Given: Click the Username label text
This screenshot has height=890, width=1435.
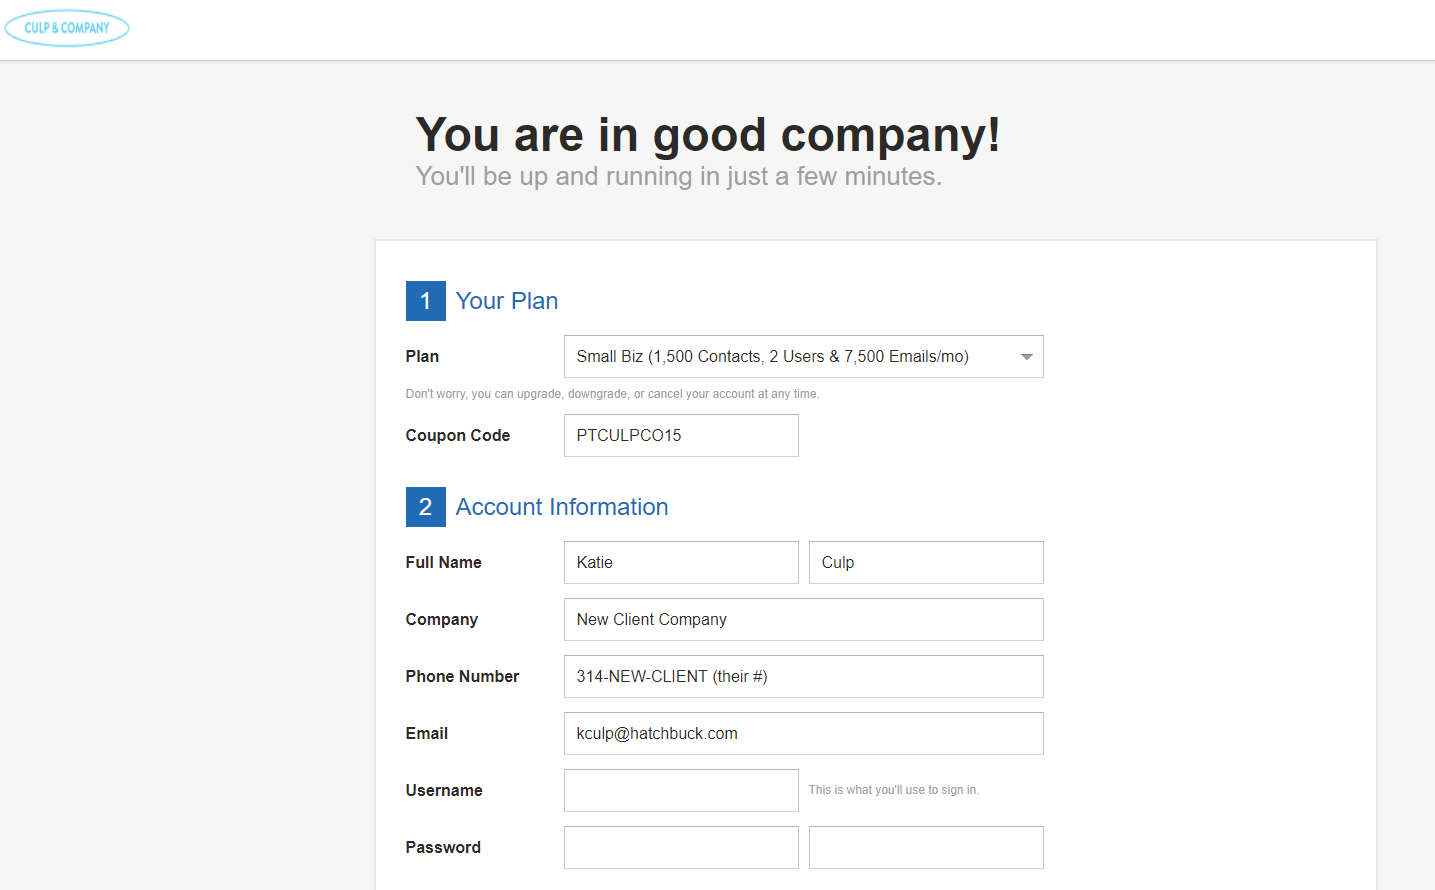Looking at the screenshot, I should click(444, 791).
